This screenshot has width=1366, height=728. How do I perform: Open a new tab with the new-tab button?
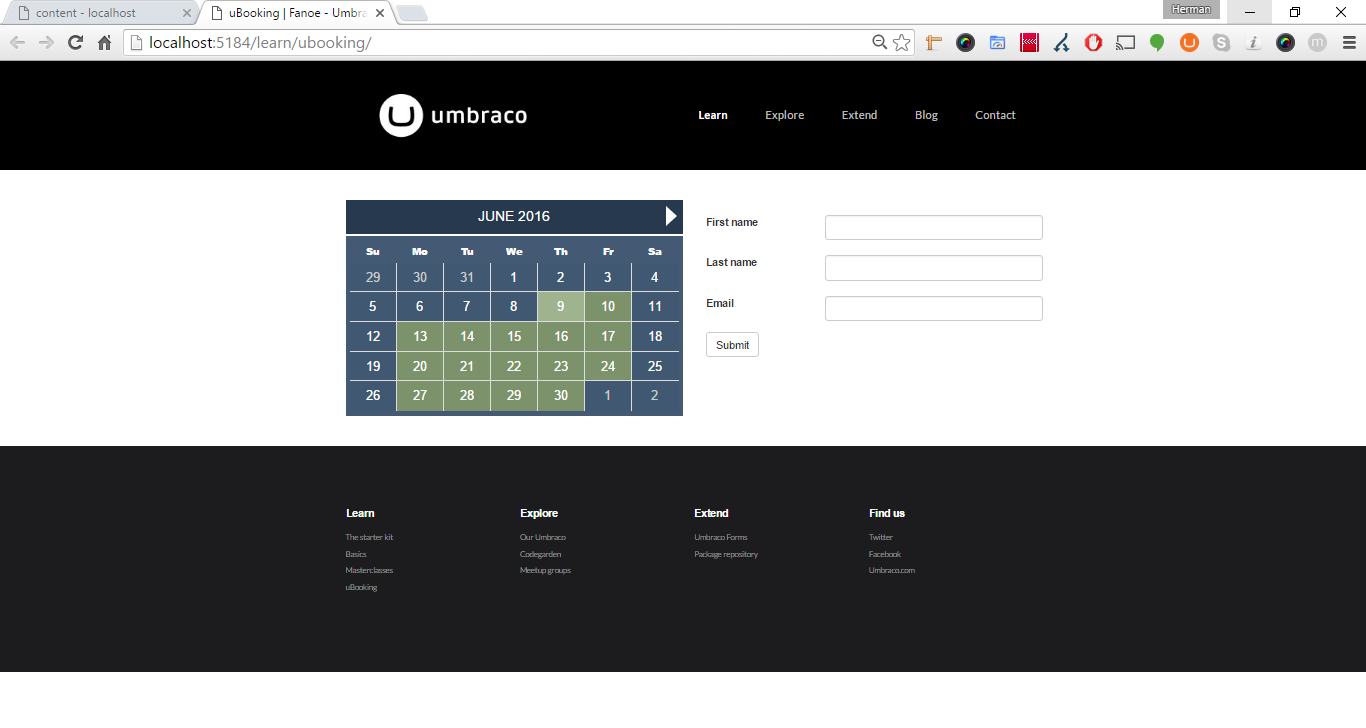[412, 13]
